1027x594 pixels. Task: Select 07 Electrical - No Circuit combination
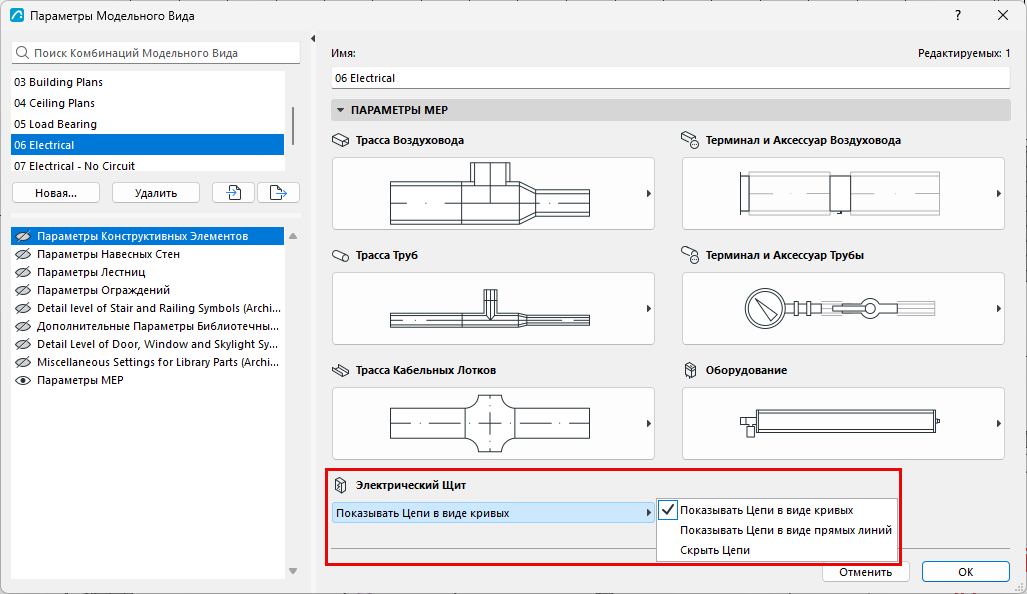point(147,166)
